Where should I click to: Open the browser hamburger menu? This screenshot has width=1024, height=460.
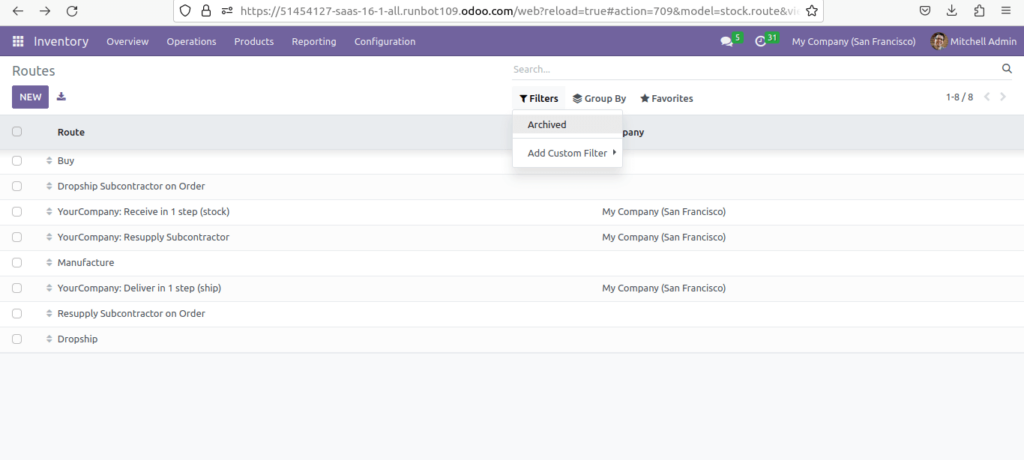coord(1006,10)
